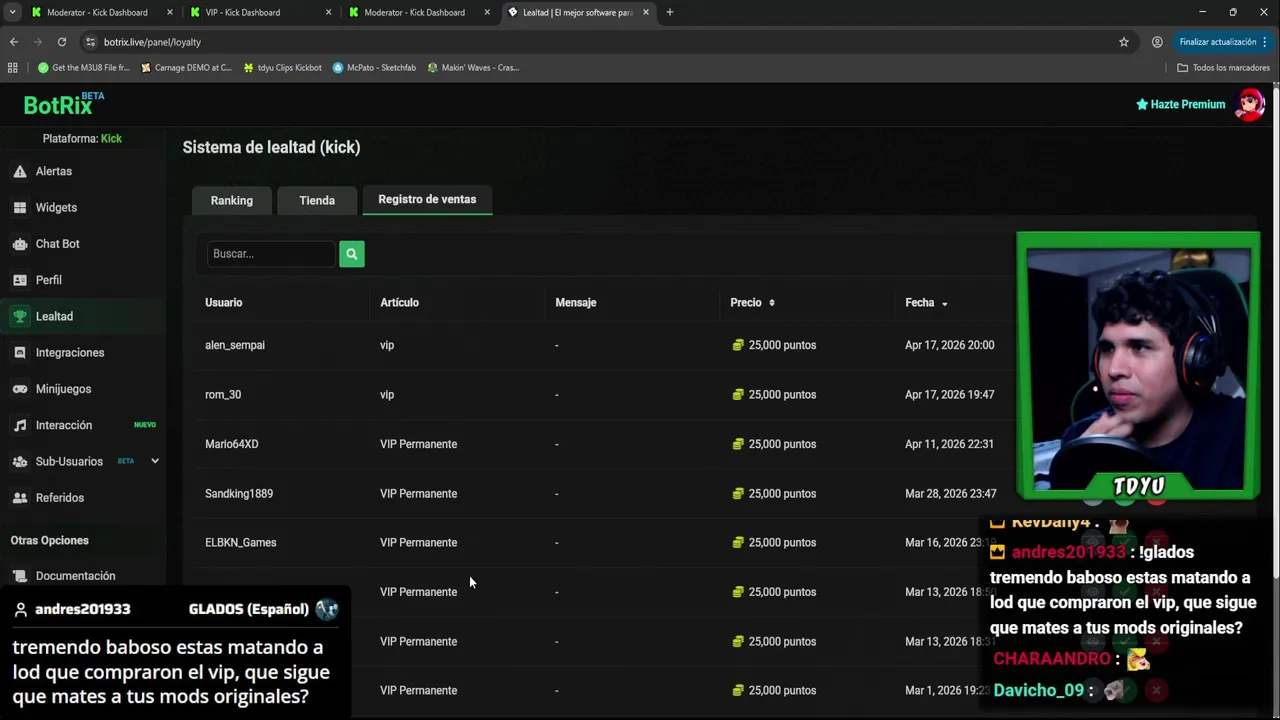Open the user avatar profile menu
This screenshot has width=1280, height=720.
(x=1250, y=104)
